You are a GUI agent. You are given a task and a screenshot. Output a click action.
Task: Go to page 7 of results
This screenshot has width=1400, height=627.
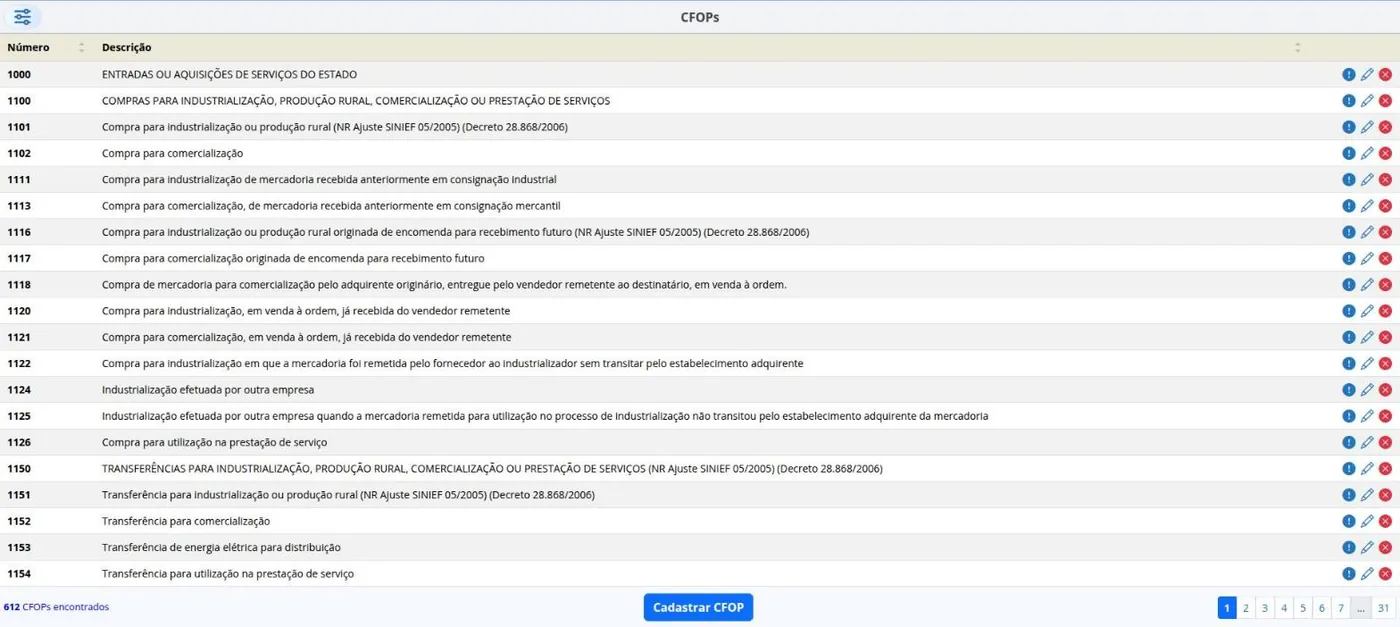[x=1341, y=608]
